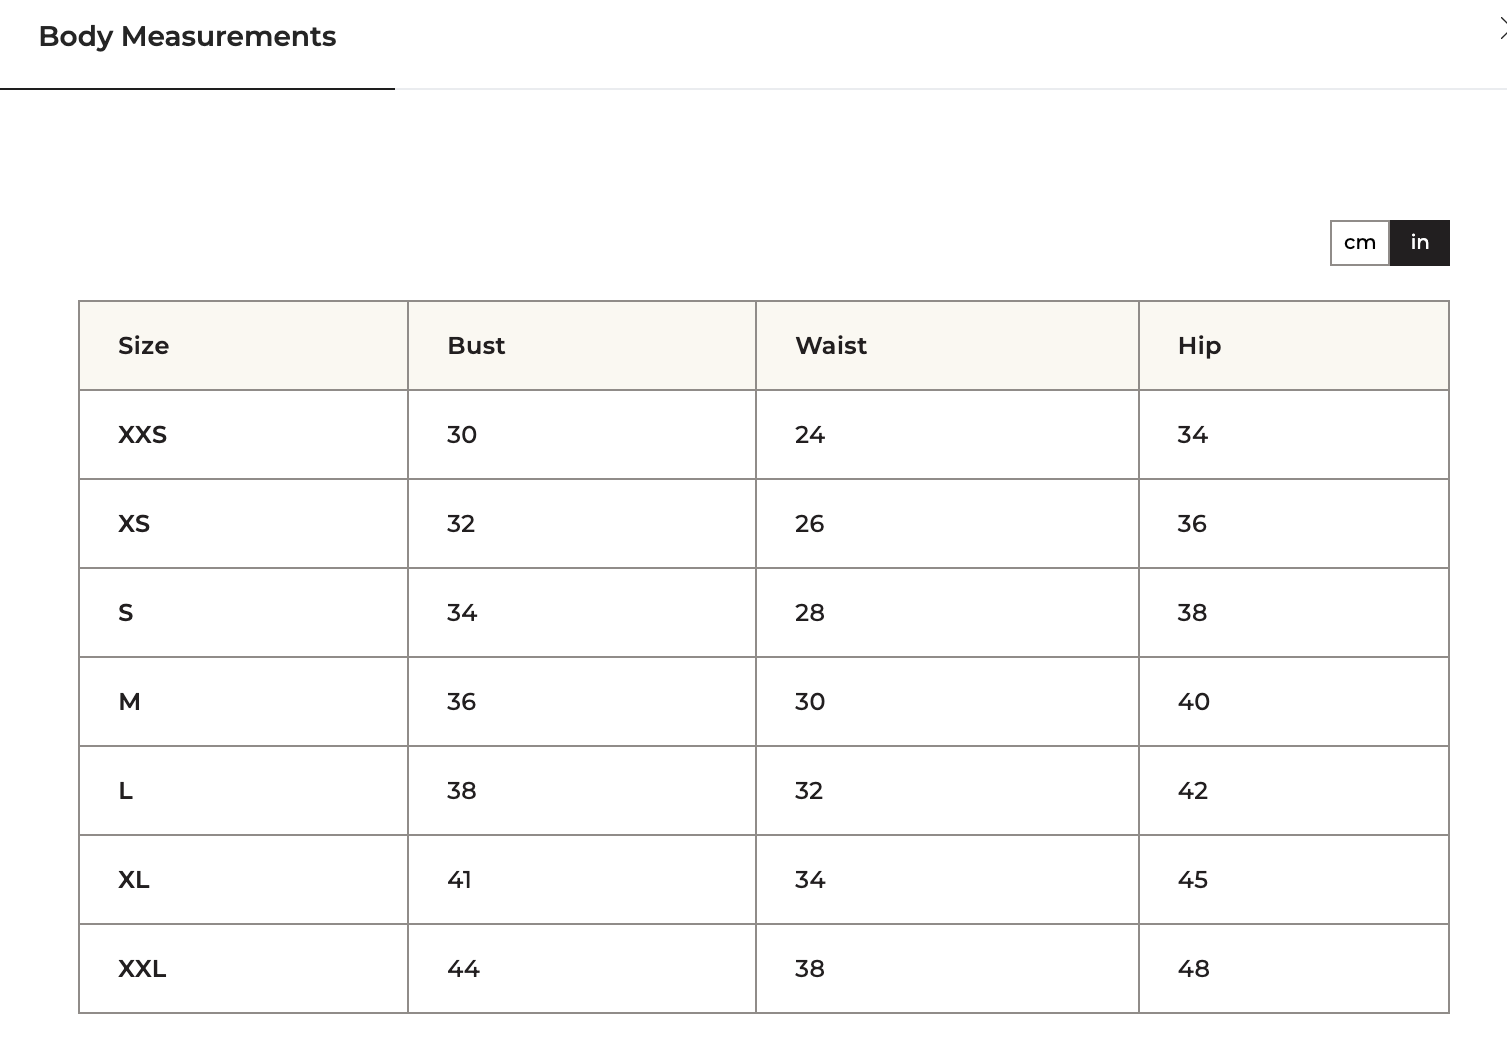This screenshot has height=1041, width=1507.
Task: Click the XXL hip value 48
Action: pyautogui.click(x=1194, y=969)
